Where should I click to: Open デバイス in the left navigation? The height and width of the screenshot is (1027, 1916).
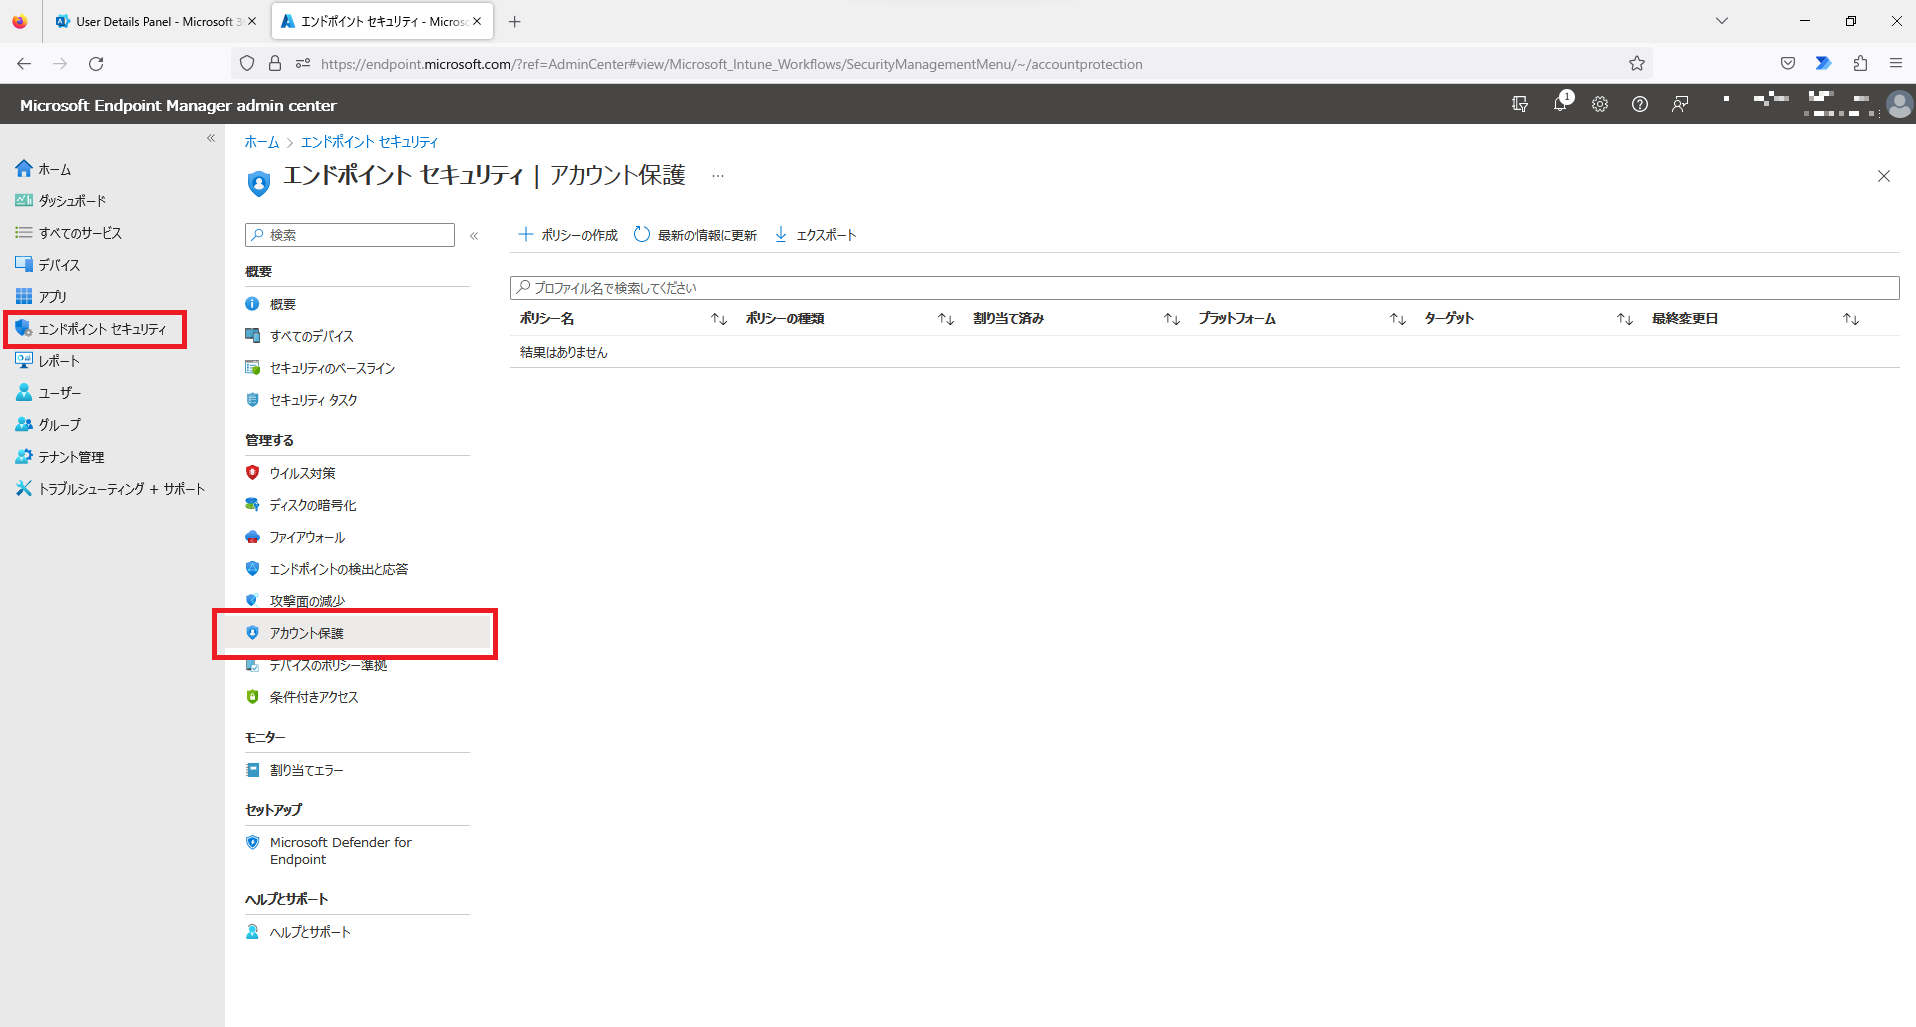point(48,265)
